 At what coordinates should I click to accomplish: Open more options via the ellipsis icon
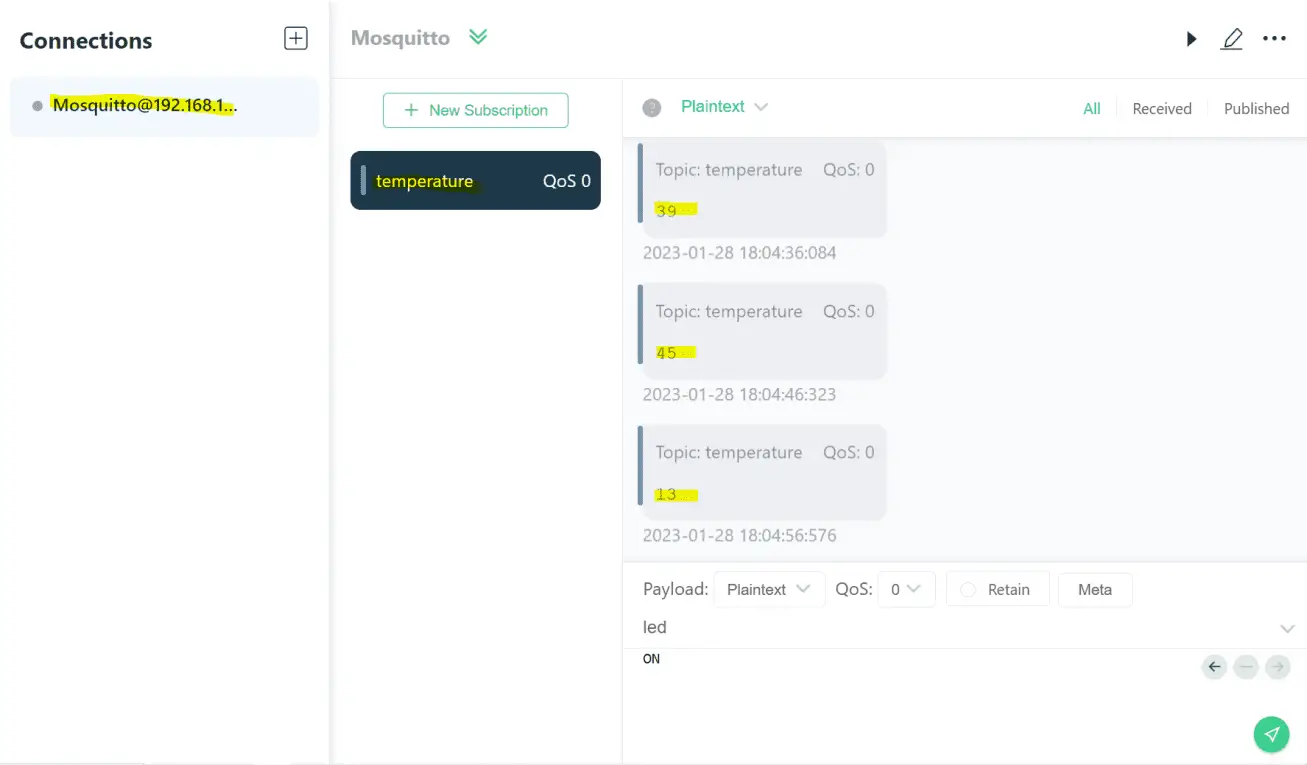coord(1274,39)
